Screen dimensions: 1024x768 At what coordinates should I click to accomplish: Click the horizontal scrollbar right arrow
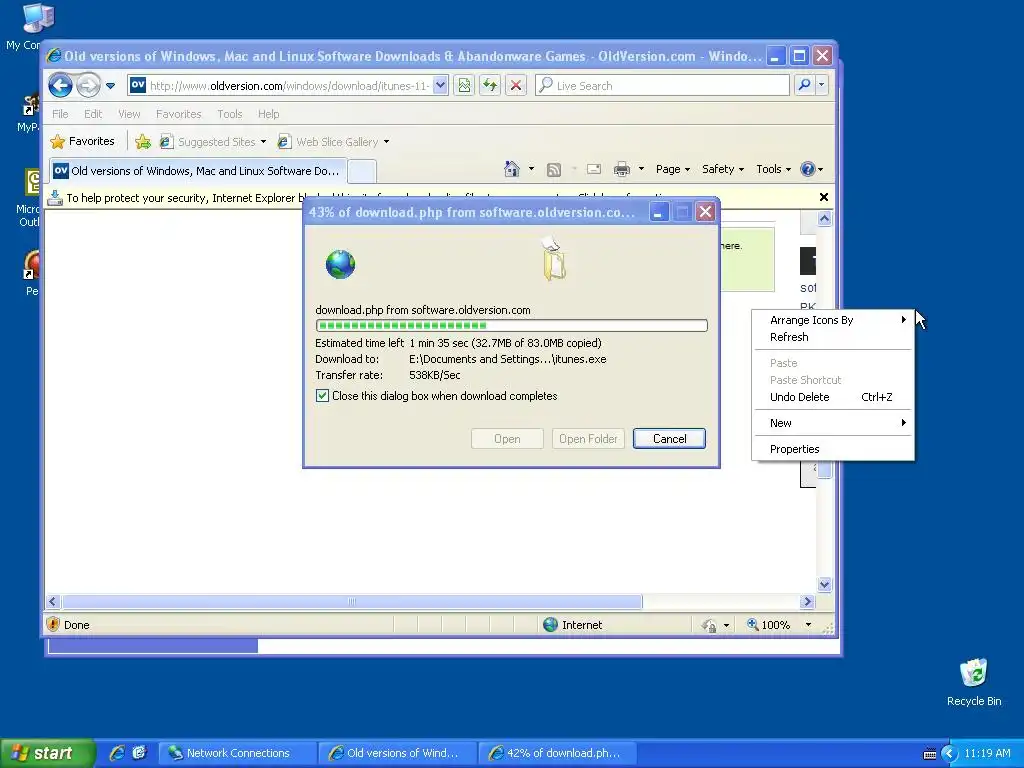(807, 601)
